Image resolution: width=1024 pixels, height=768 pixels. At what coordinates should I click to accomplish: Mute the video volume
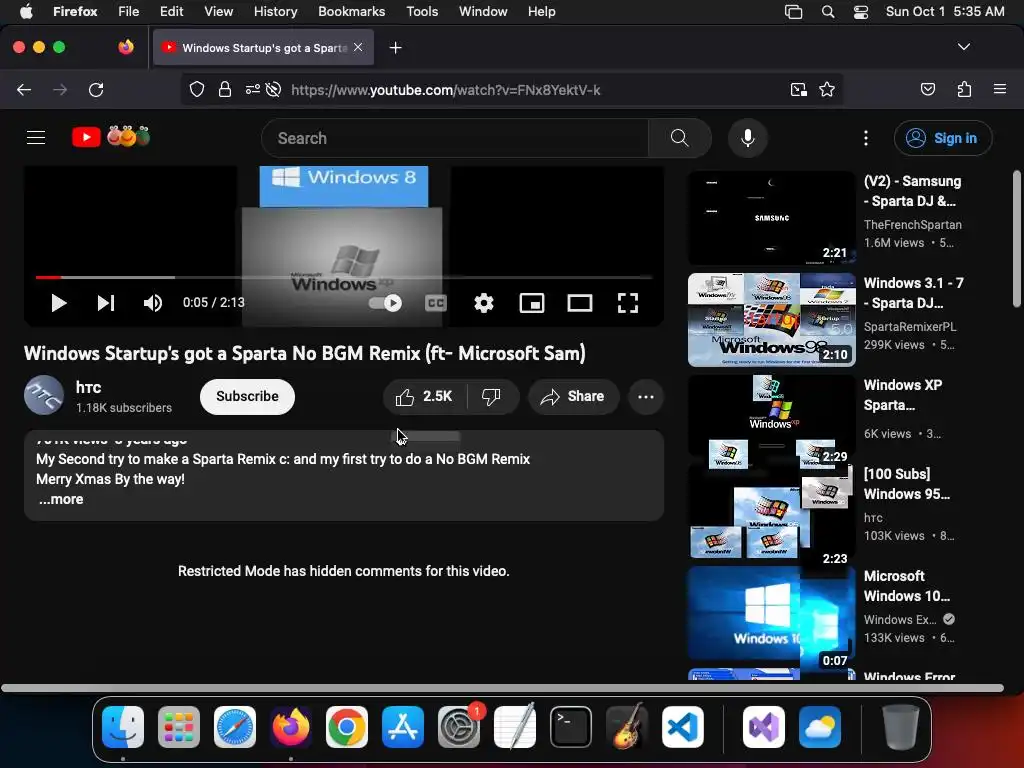(x=153, y=303)
